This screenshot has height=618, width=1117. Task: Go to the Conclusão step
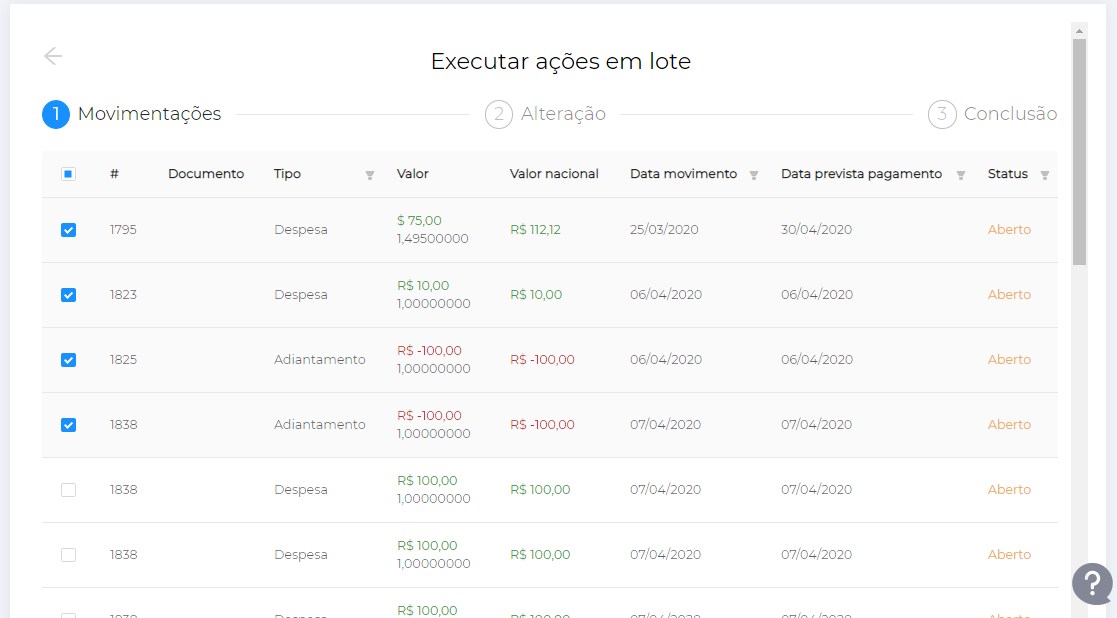(x=1010, y=114)
